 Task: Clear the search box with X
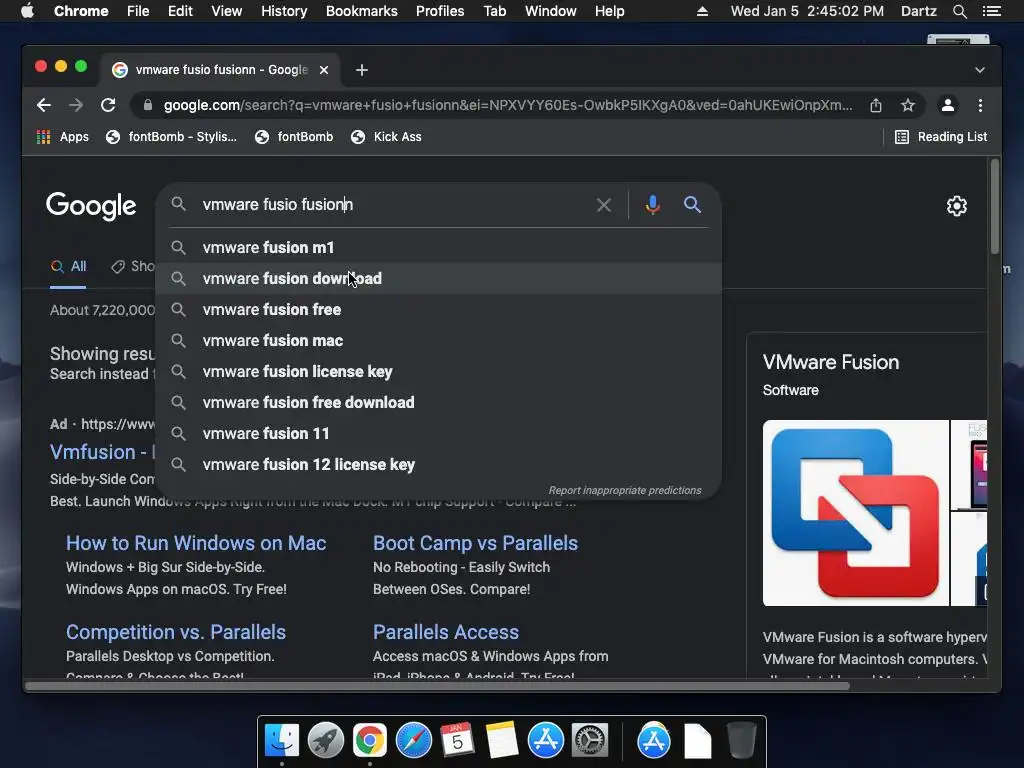coord(604,205)
